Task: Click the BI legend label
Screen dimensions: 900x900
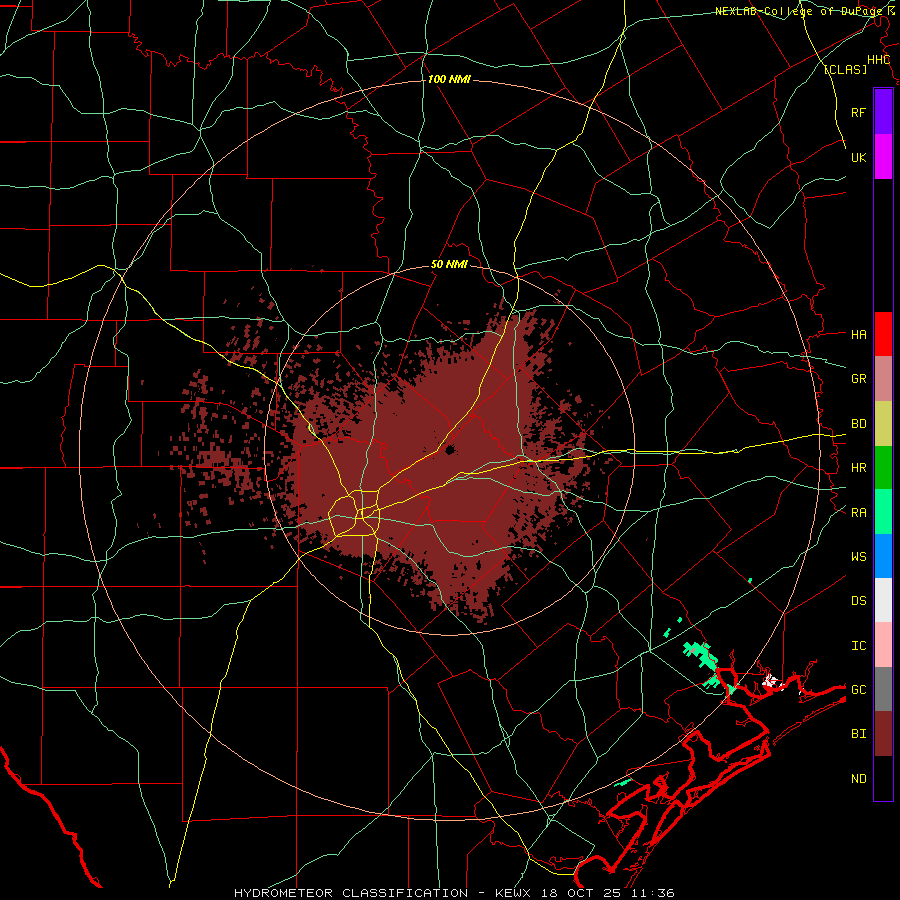Action: (858, 734)
